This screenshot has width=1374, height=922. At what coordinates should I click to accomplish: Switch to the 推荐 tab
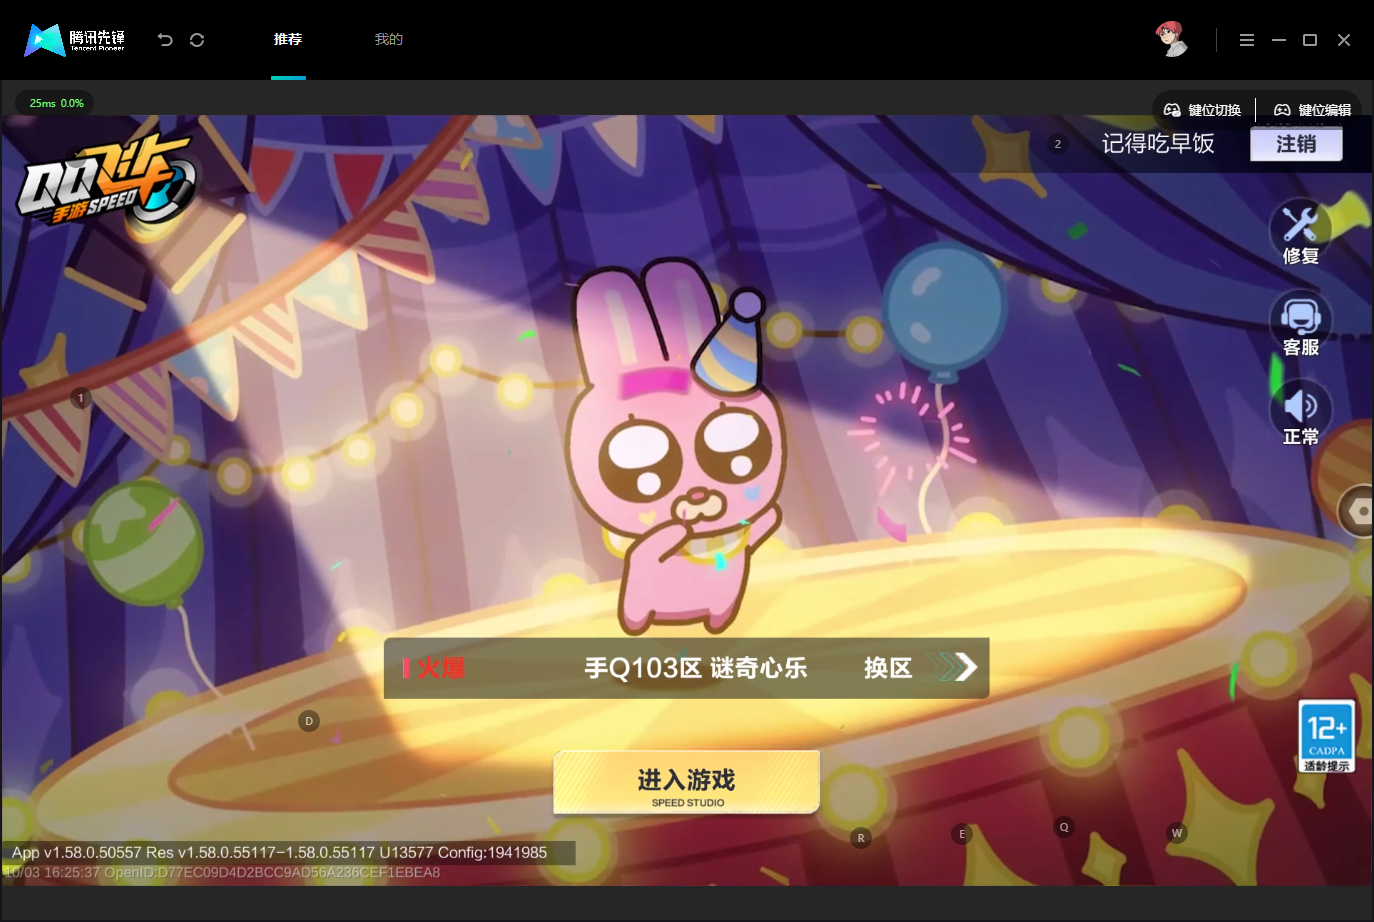tap(288, 40)
